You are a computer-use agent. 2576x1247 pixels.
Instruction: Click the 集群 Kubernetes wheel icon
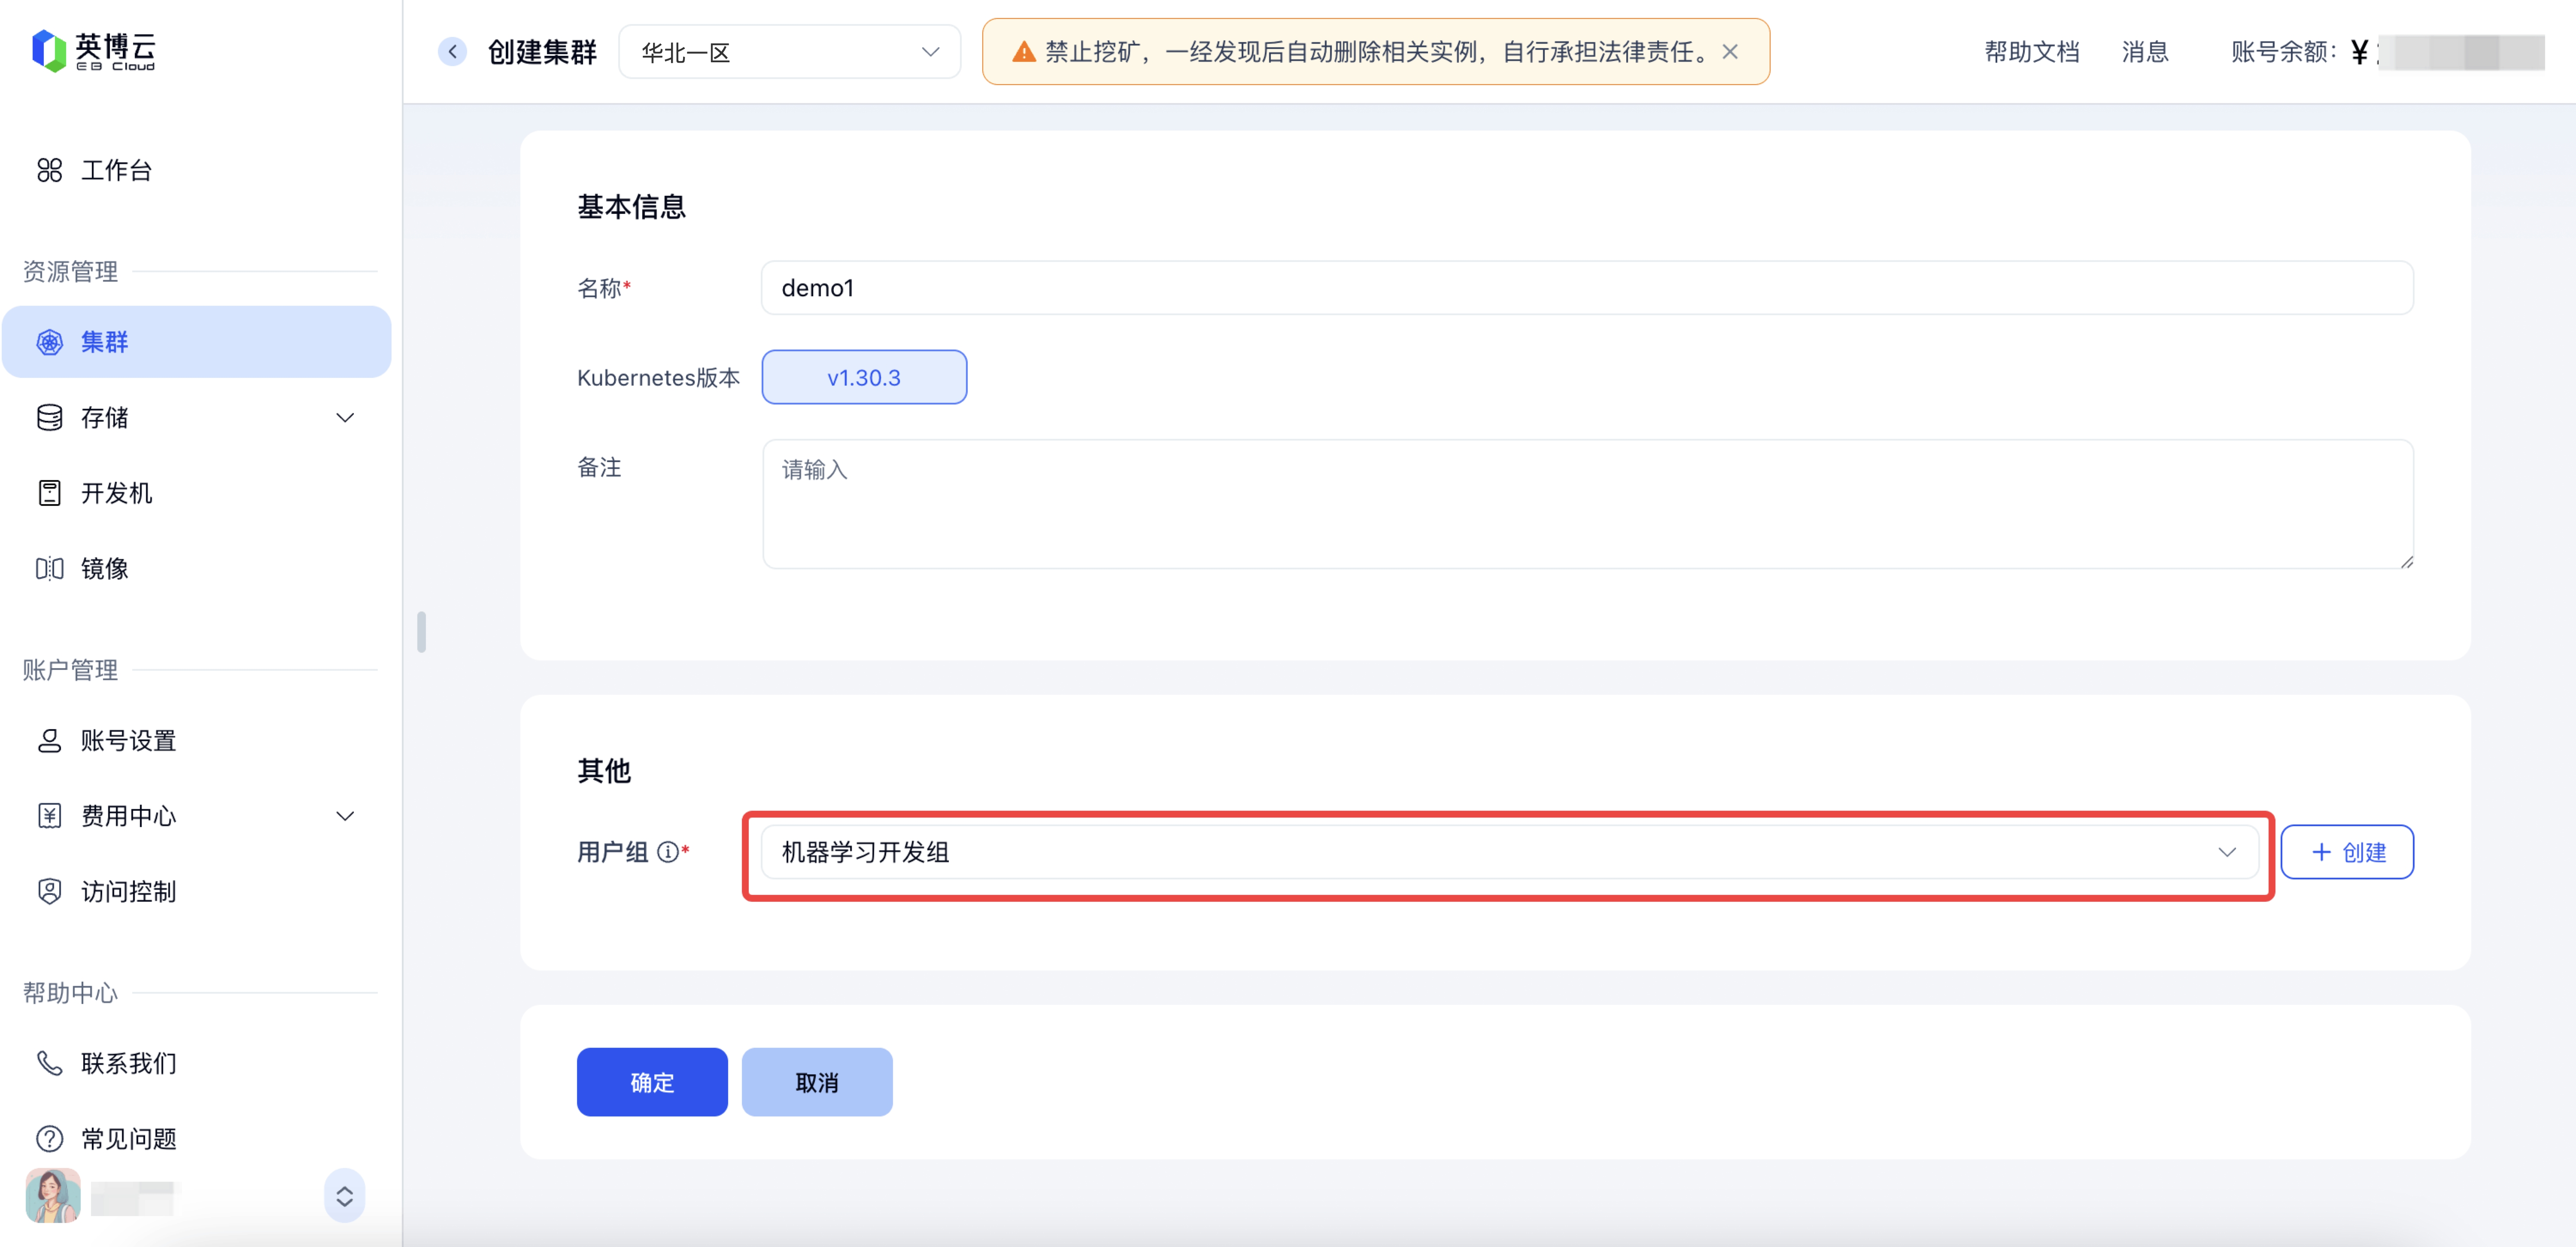[x=49, y=342]
